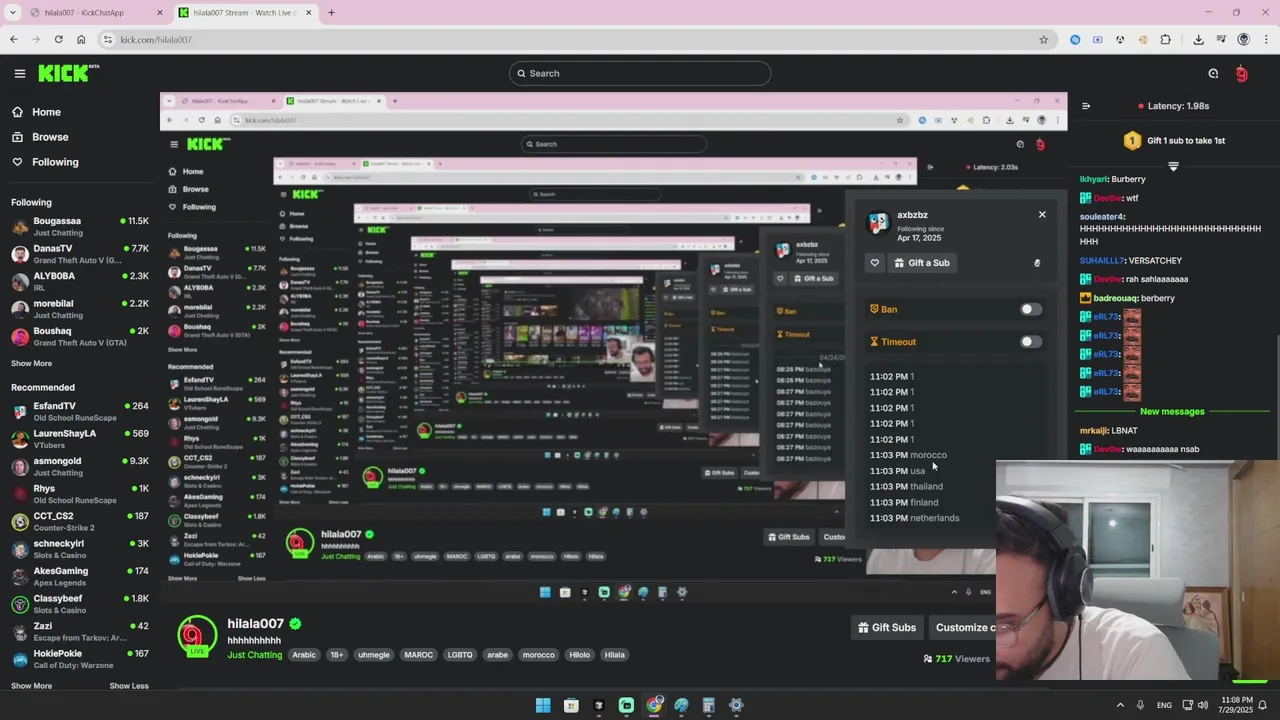Expand the gift leaderboard arrow below banner
Screen dimensions: 1280x720
[1173, 166]
